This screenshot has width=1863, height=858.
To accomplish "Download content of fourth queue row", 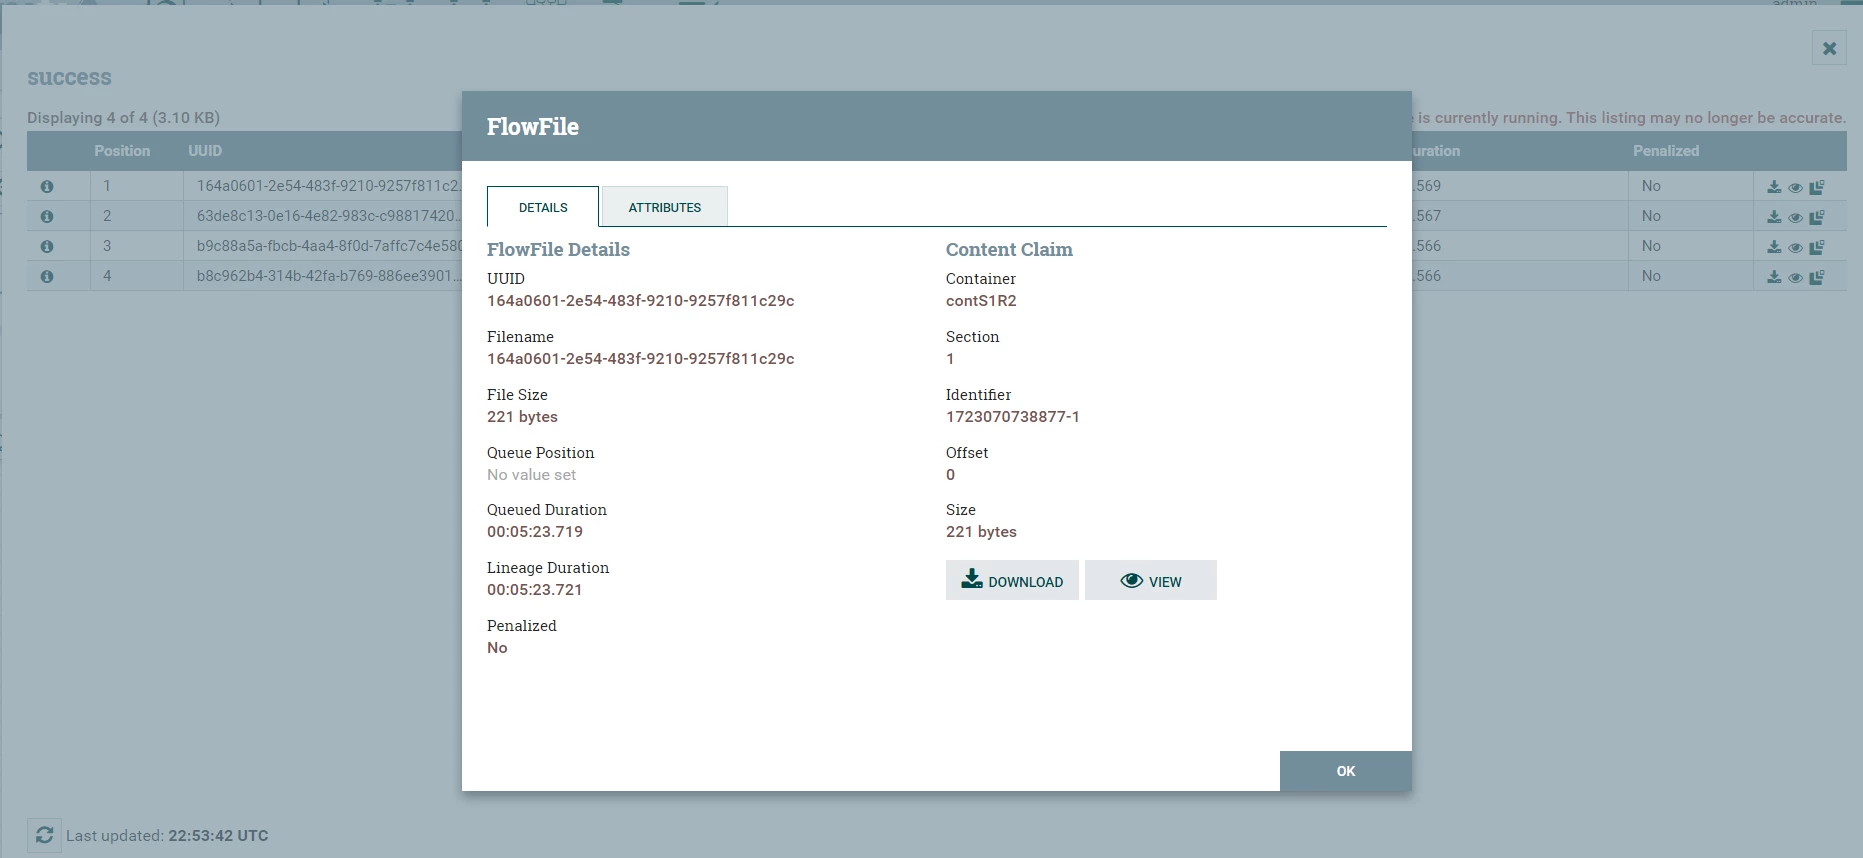I will (x=1774, y=277).
